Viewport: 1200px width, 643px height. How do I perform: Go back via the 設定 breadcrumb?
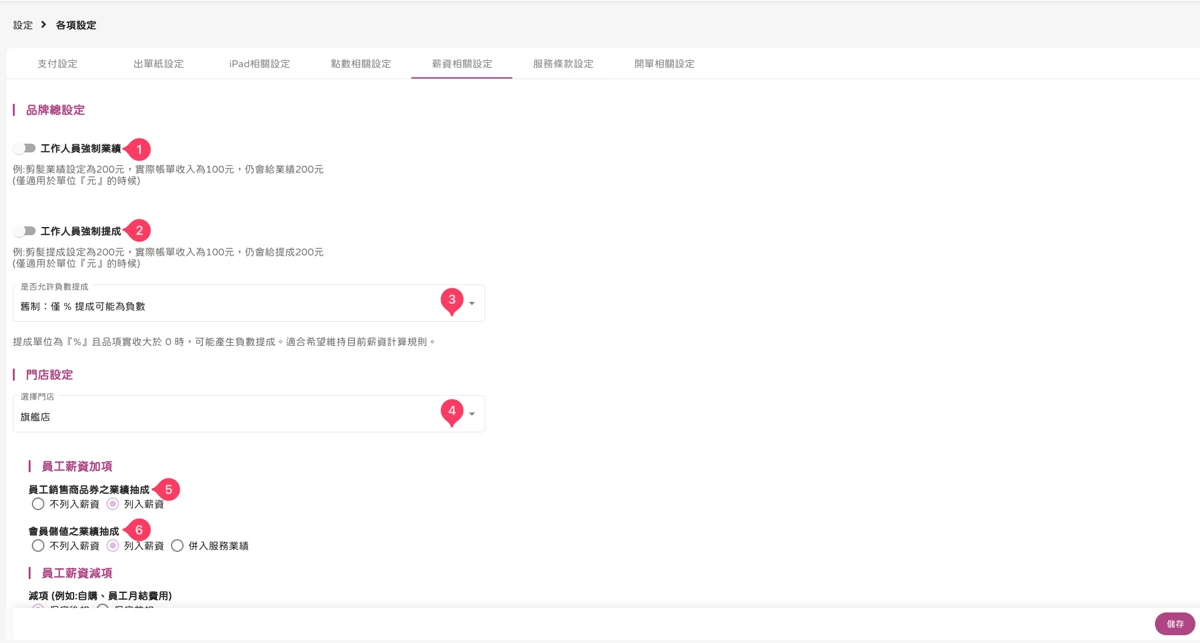[23, 25]
